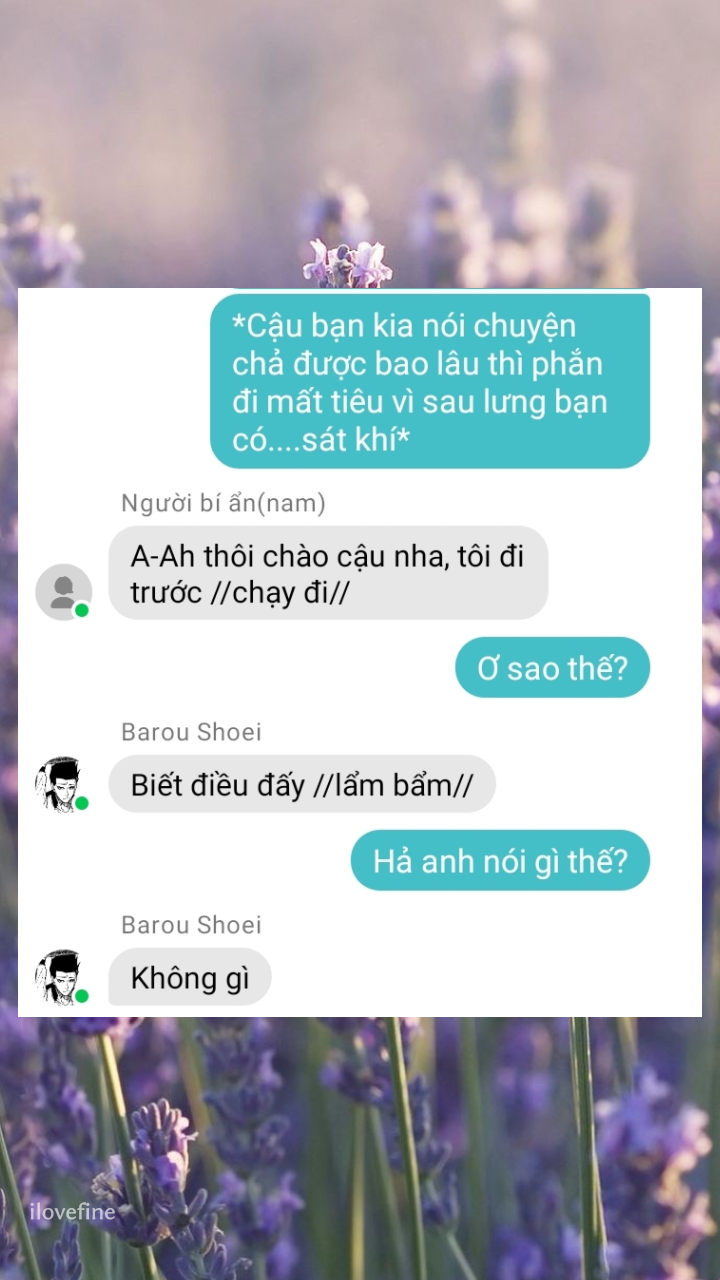Select the lavender flower above chat panel

348,264
